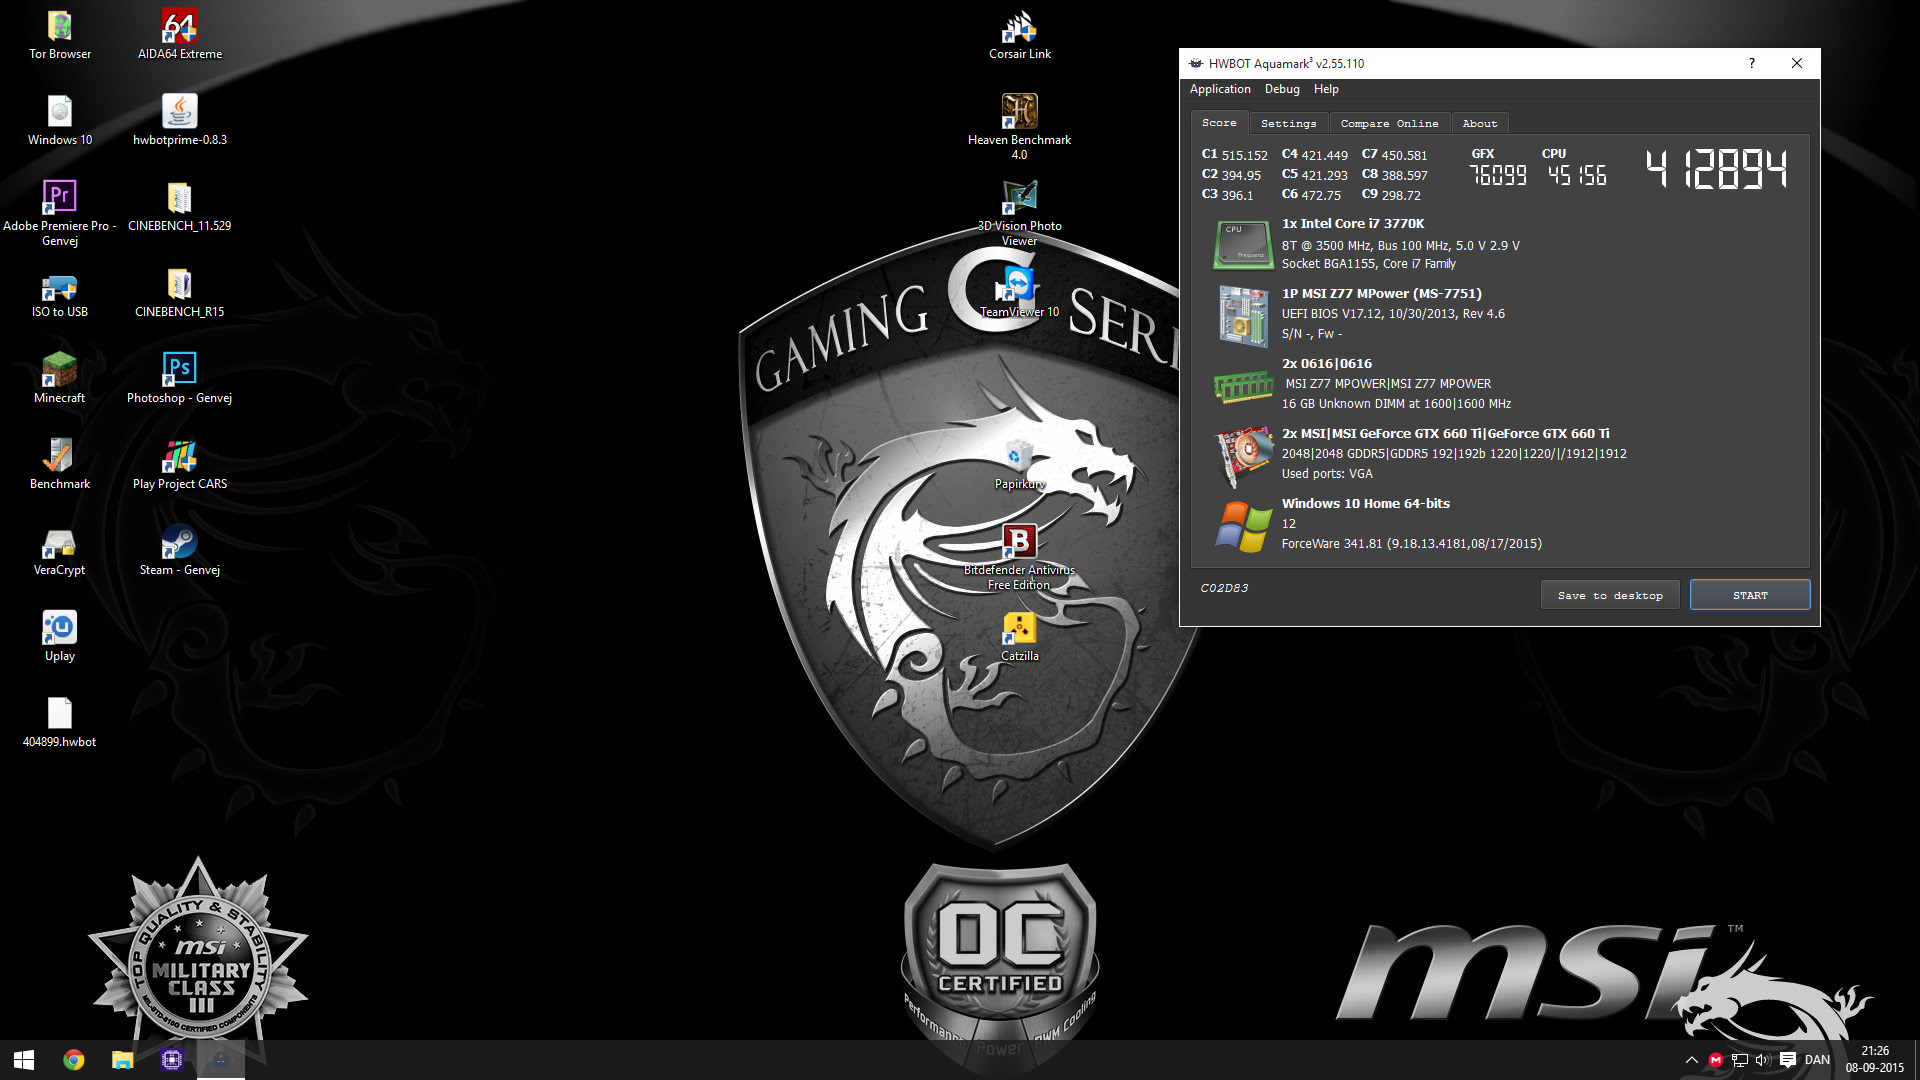Open the Action Center notifications icon
The width and height of the screenshot is (1920, 1080).
(x=1788, y=1060)
